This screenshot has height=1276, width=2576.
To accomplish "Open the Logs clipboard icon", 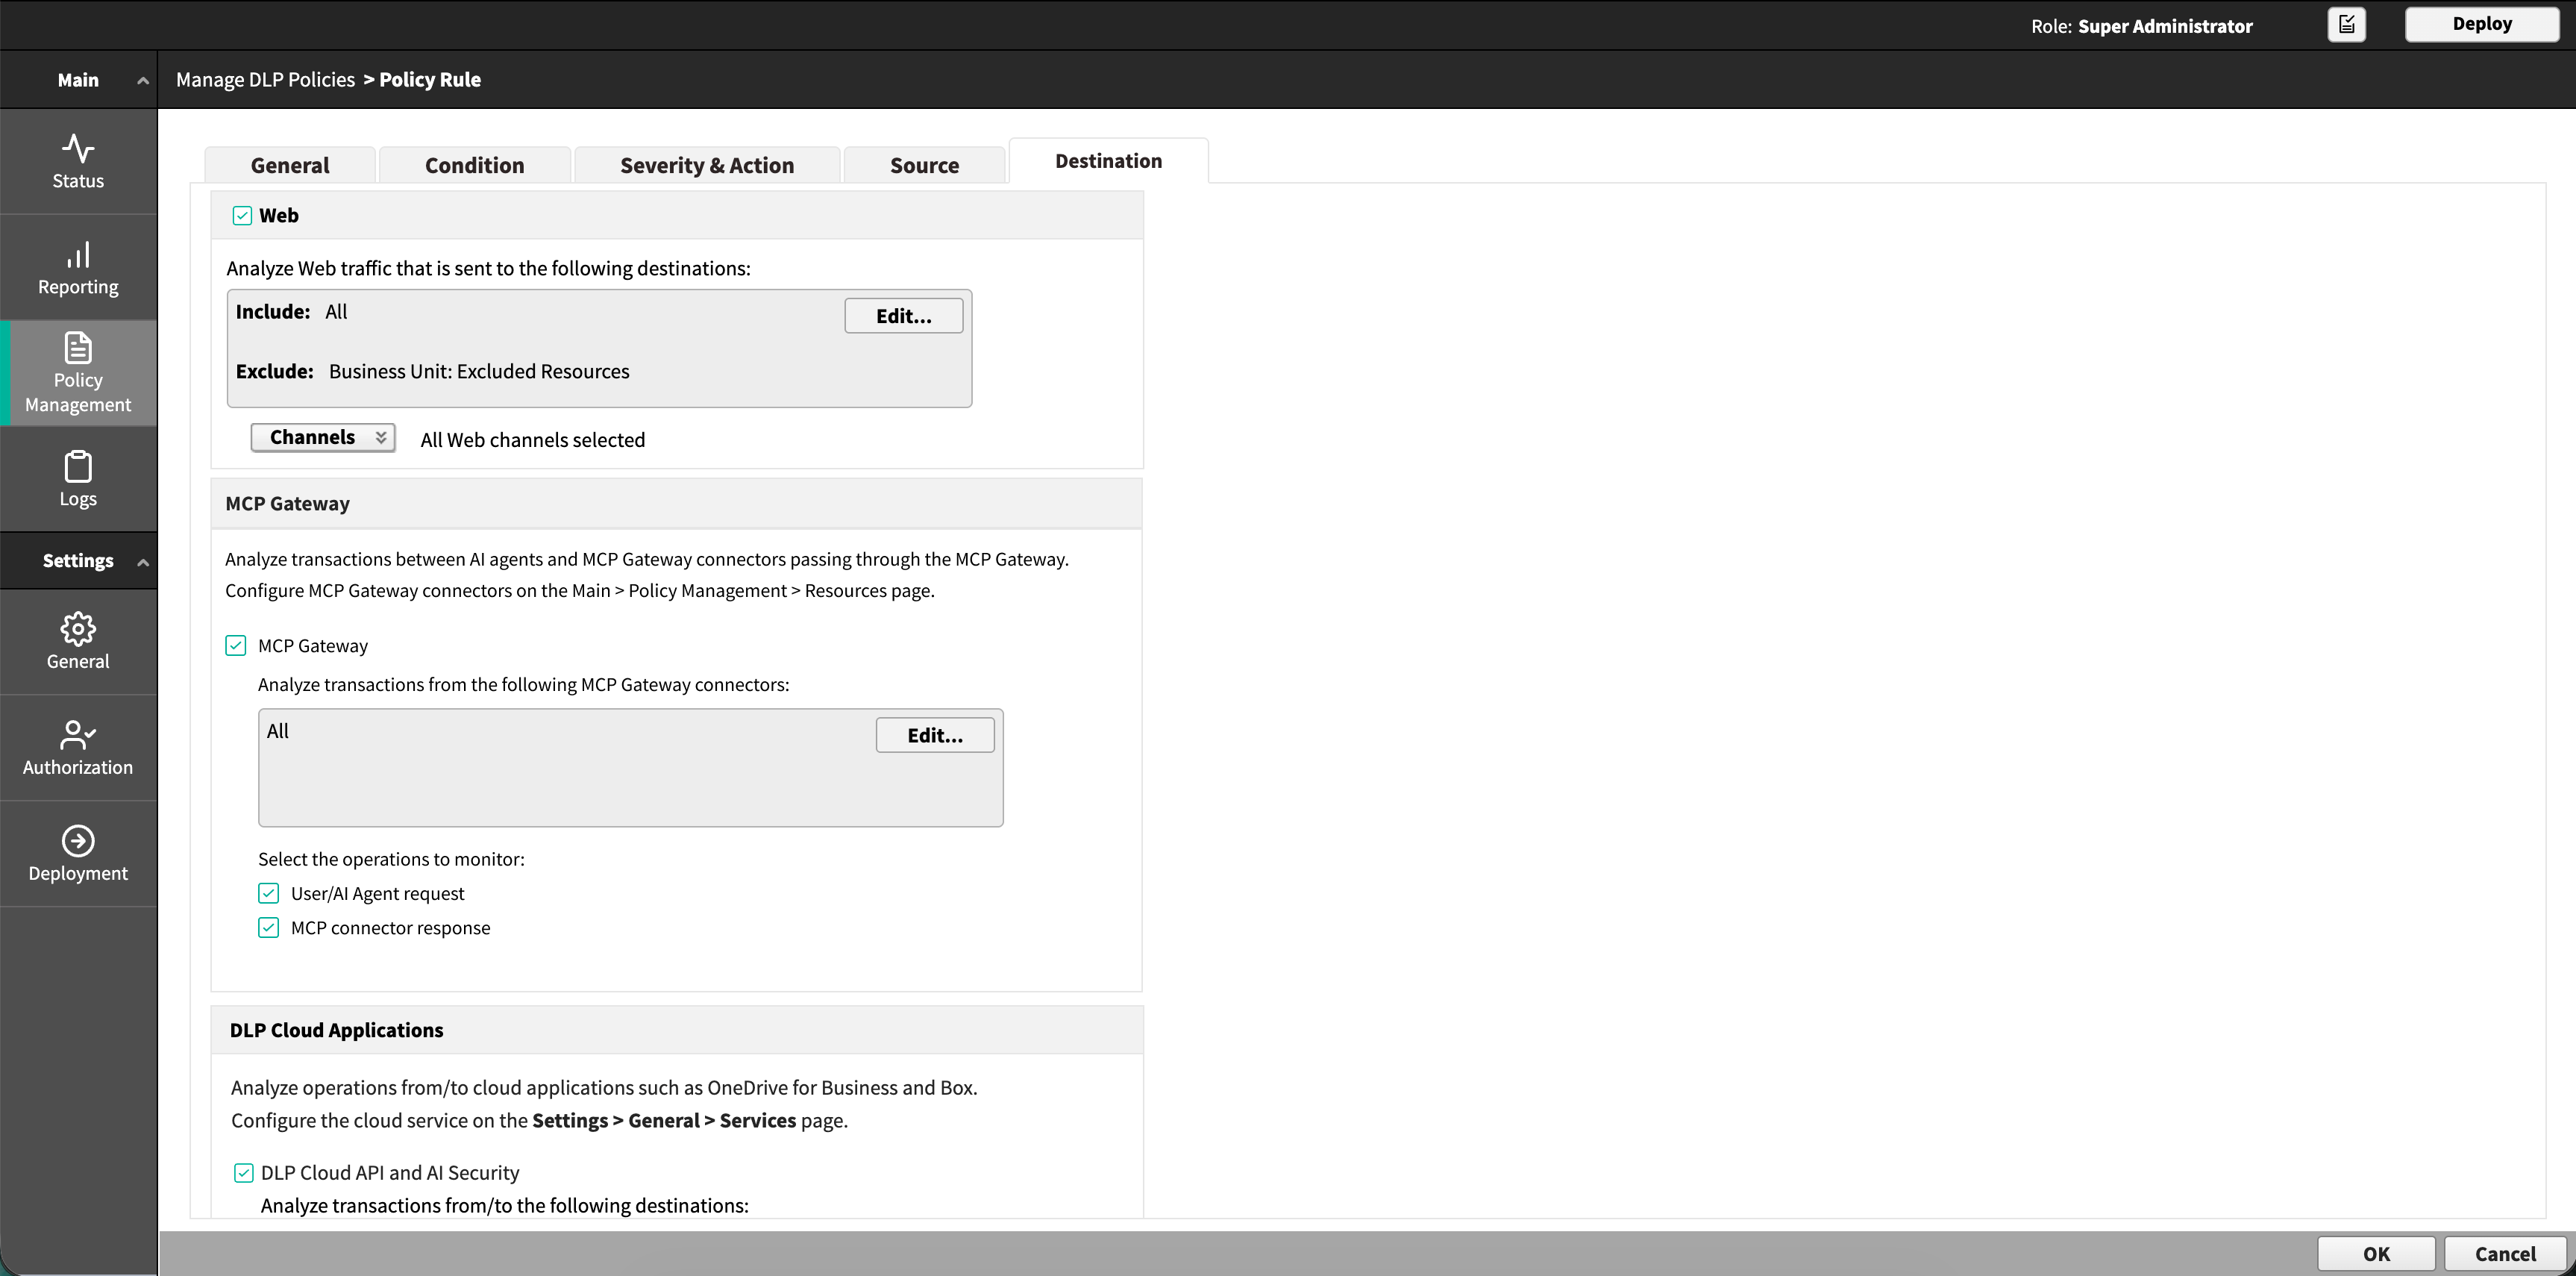I will pos(78,466).
